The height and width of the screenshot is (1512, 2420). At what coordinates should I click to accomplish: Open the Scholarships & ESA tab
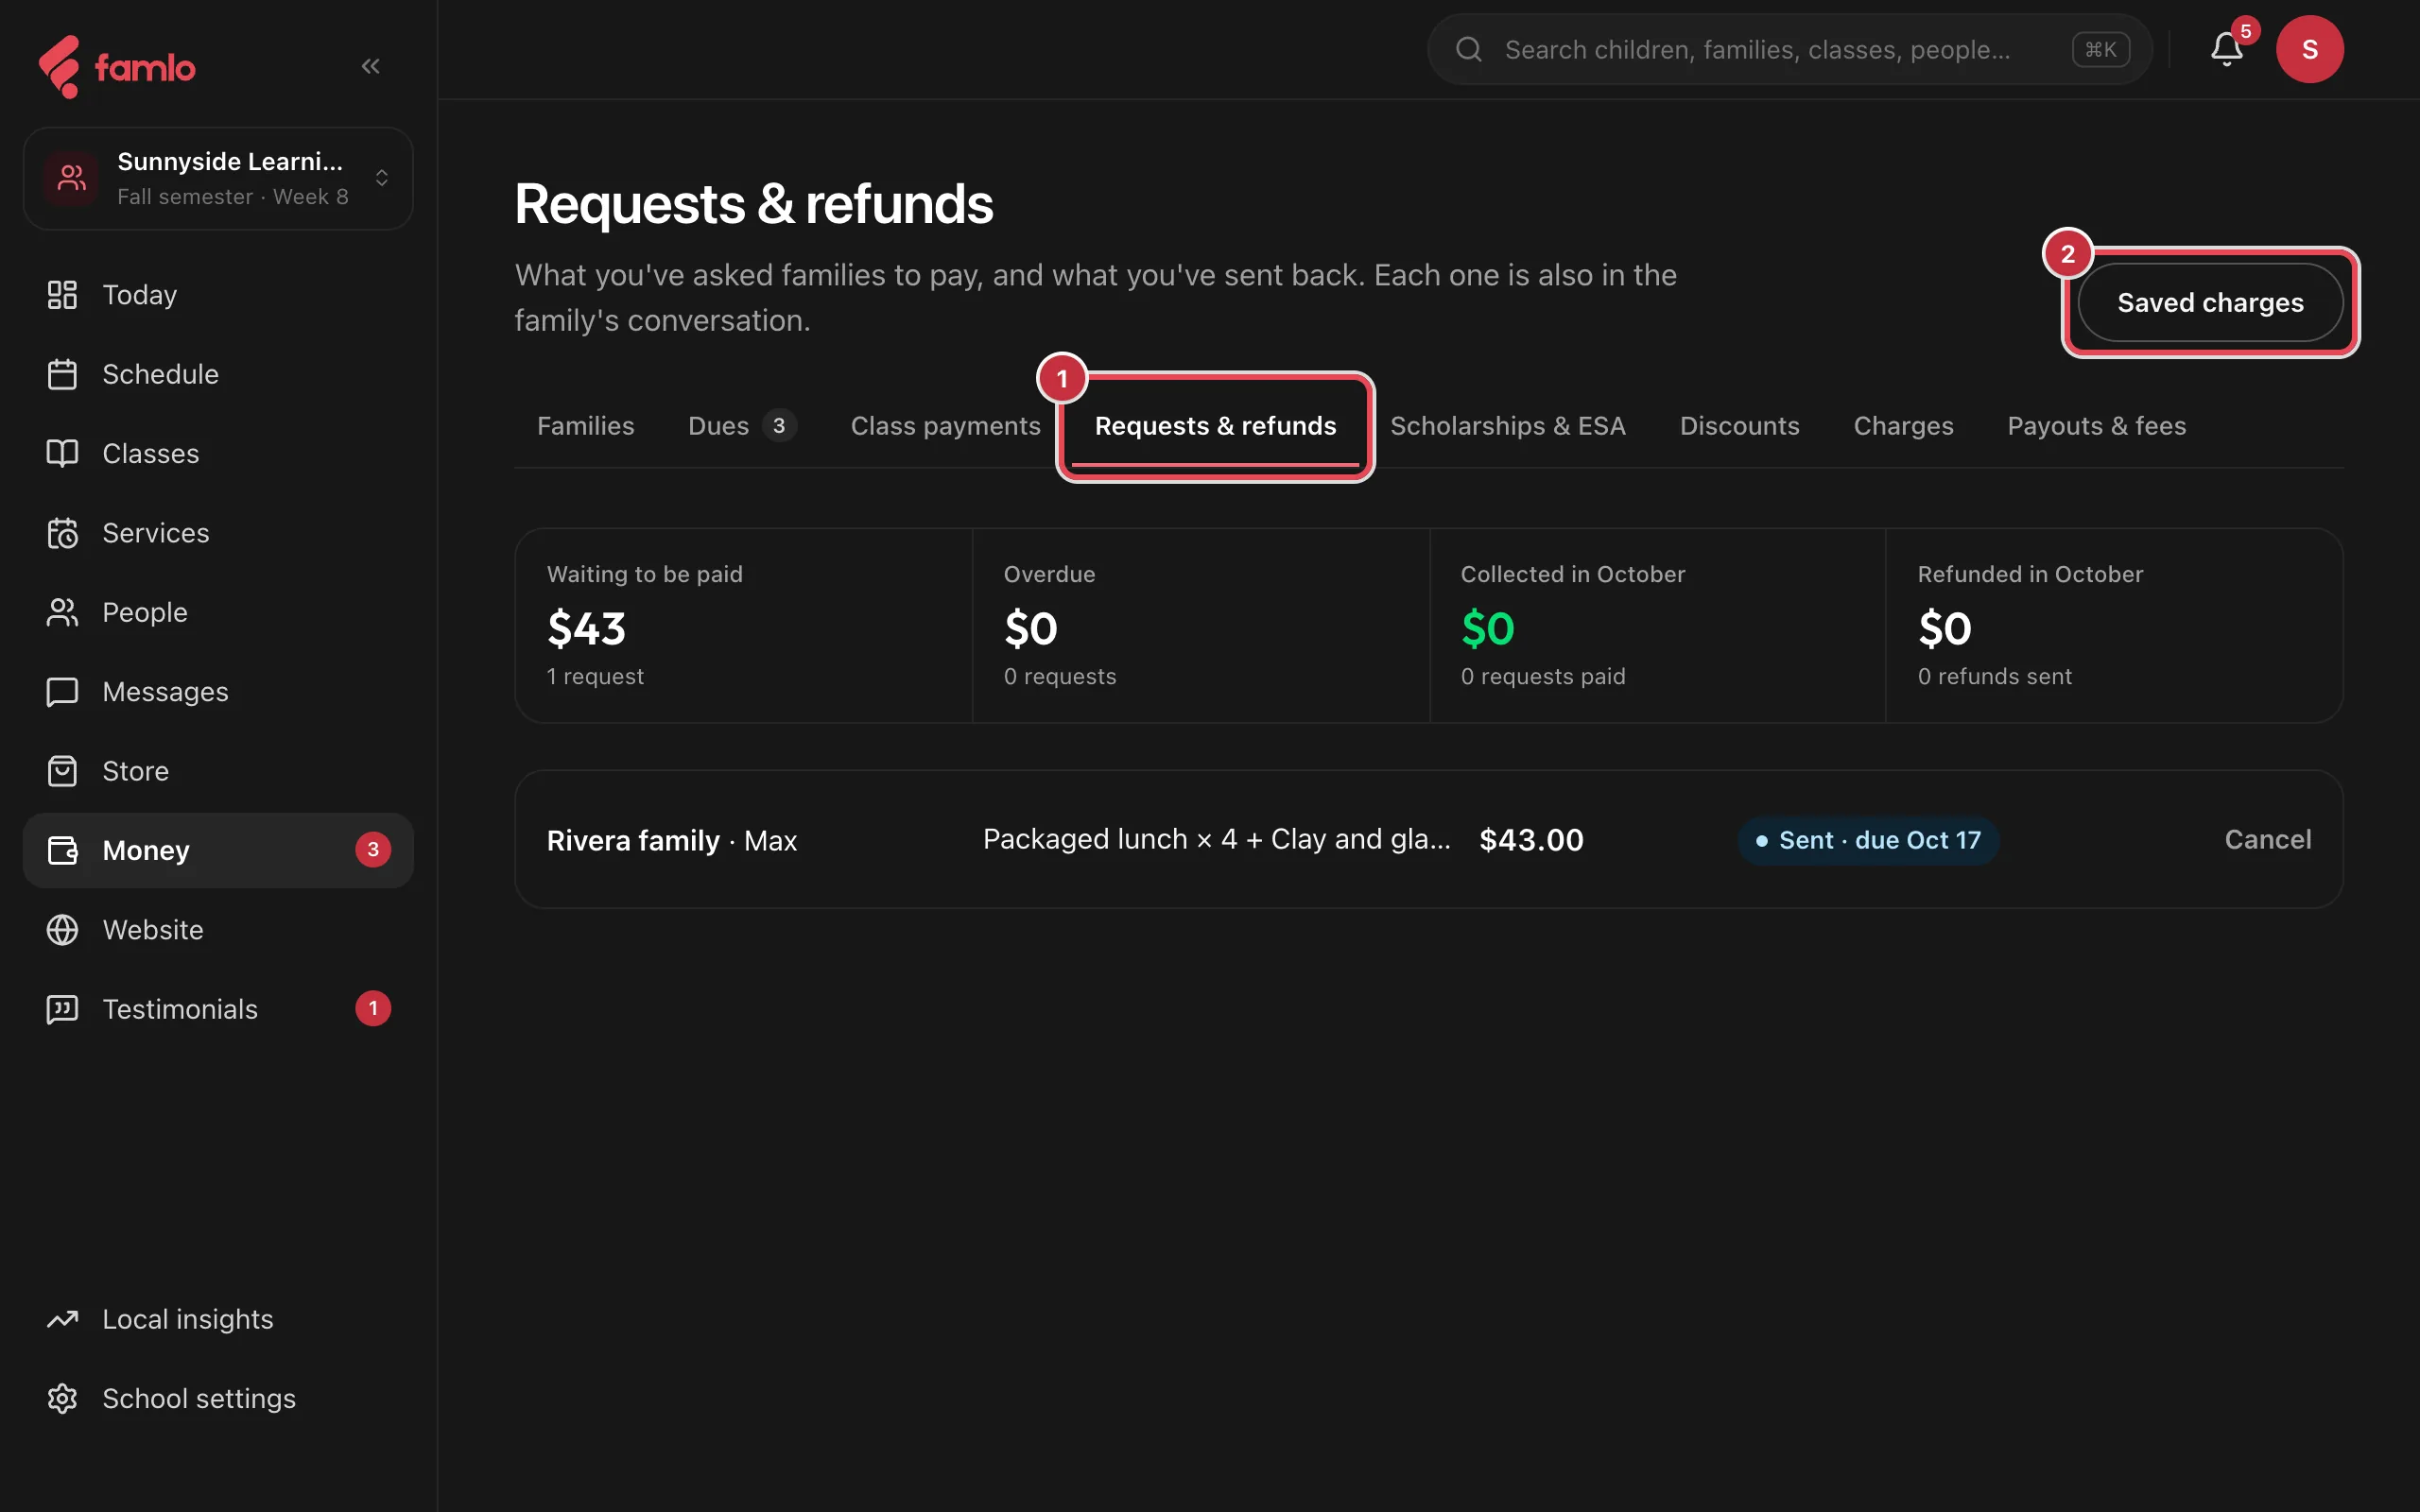pyautogui.click(x=1507, y=426)
